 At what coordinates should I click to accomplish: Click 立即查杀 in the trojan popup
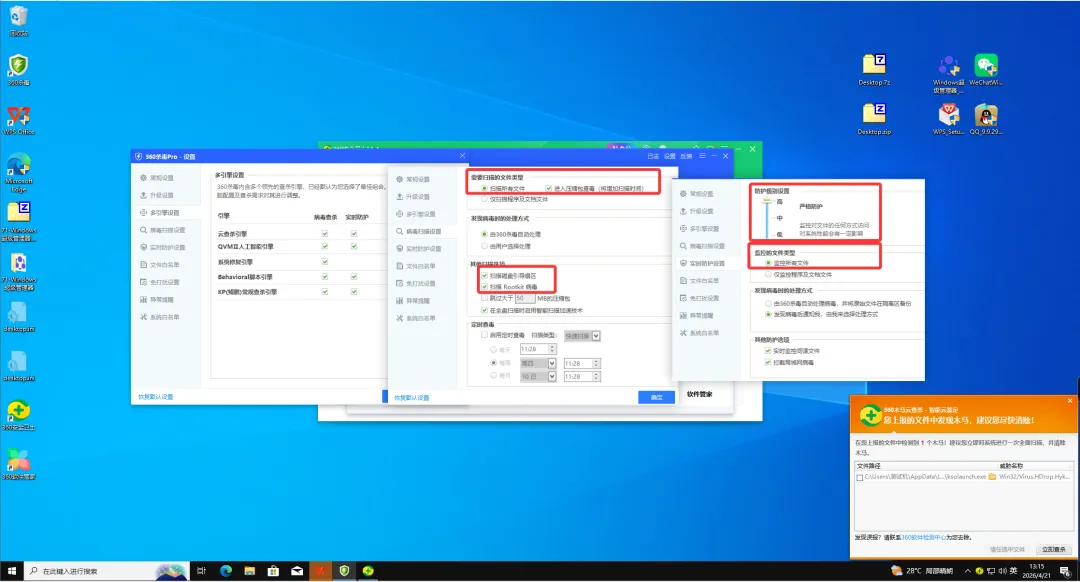coord(1053,549)
